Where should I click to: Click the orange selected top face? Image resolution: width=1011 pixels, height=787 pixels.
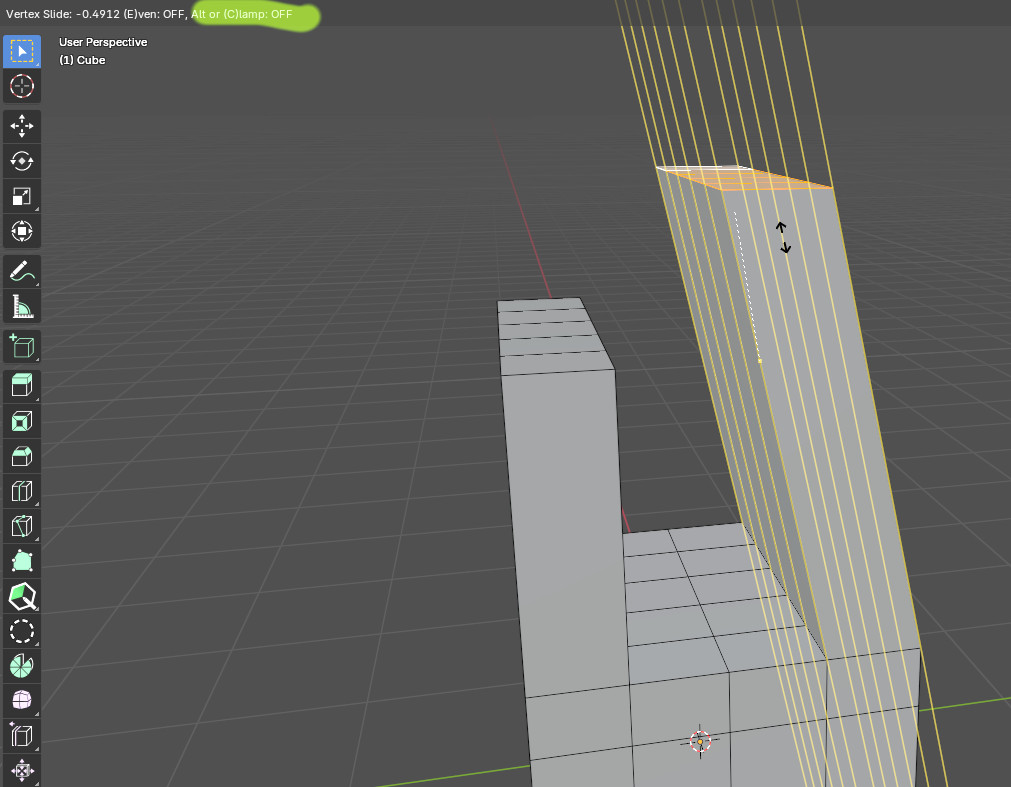tap(748, 179)
